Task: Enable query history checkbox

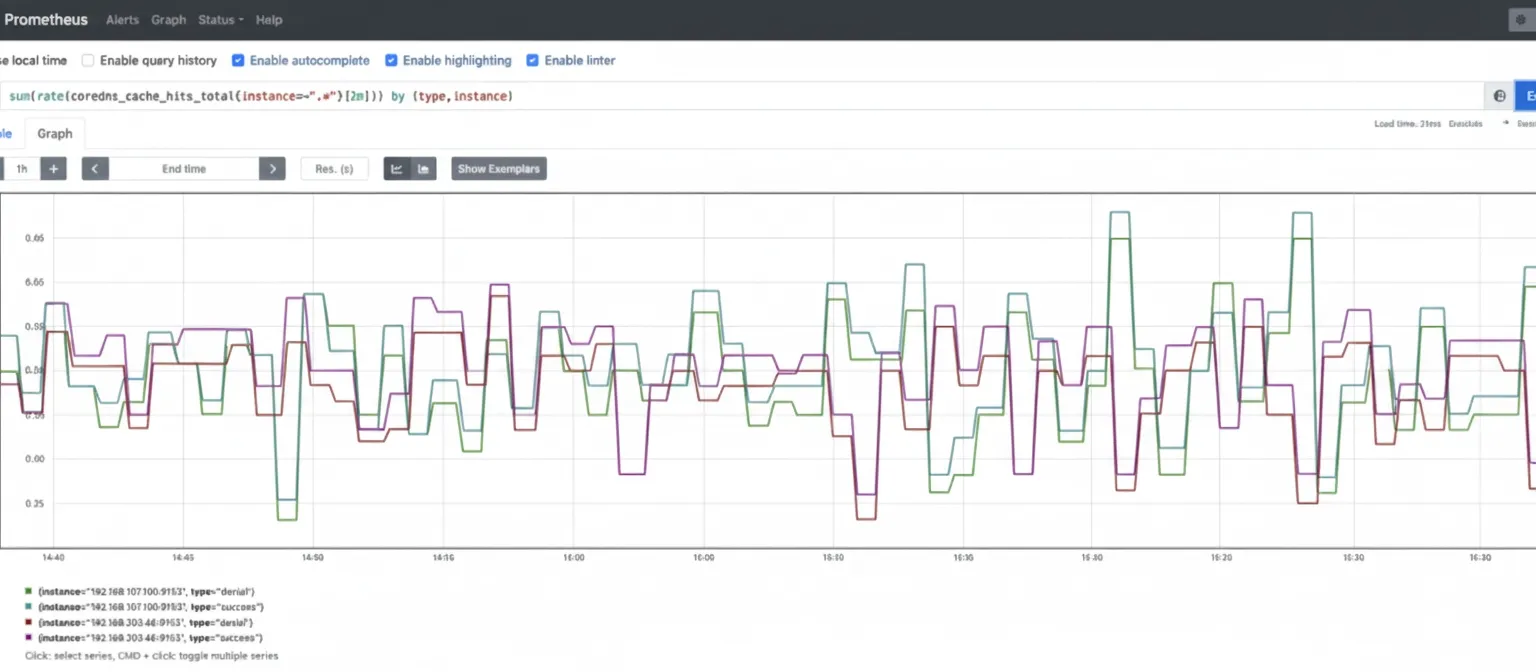Action: pyautogui.click(x=88, y=61)
